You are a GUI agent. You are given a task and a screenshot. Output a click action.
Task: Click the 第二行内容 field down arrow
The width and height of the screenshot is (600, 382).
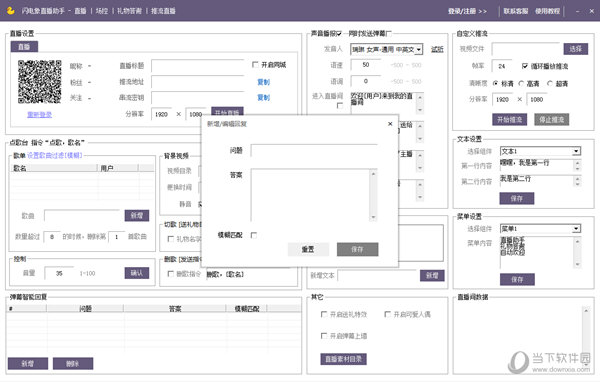click(577, 184)
